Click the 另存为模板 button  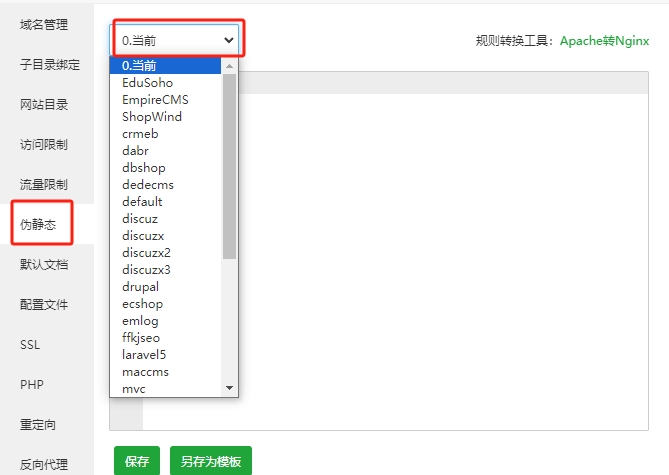(x=211, y=461)
